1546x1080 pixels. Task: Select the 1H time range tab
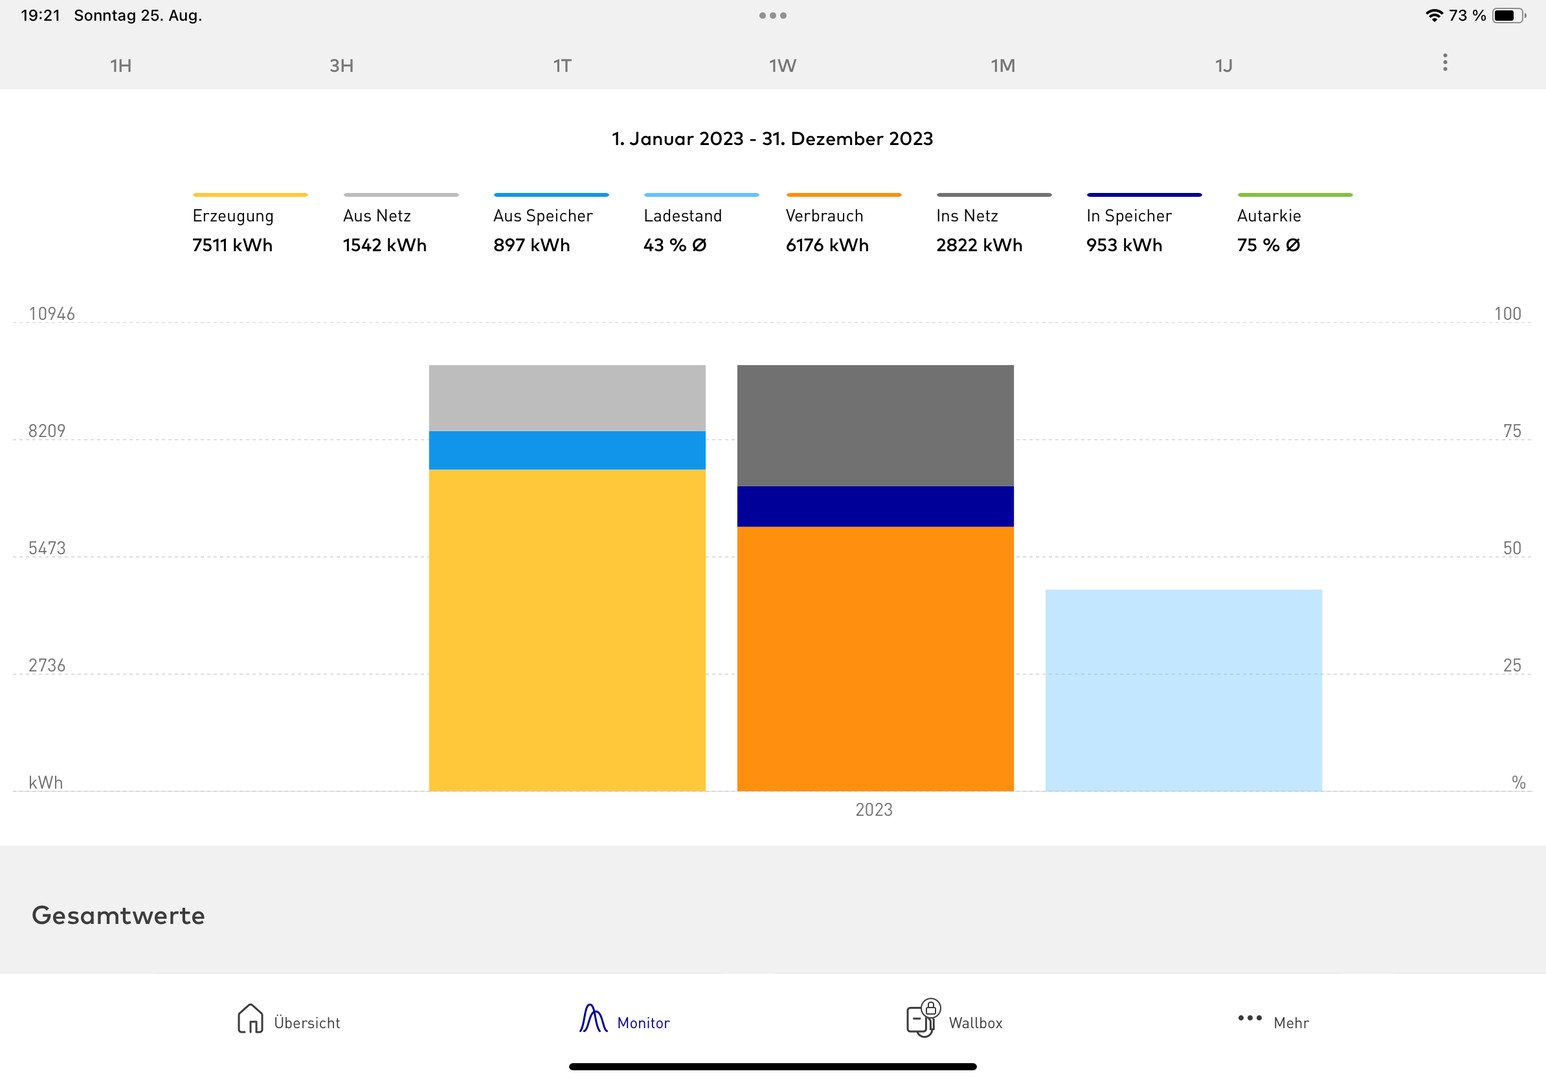[x=121, y=66]
